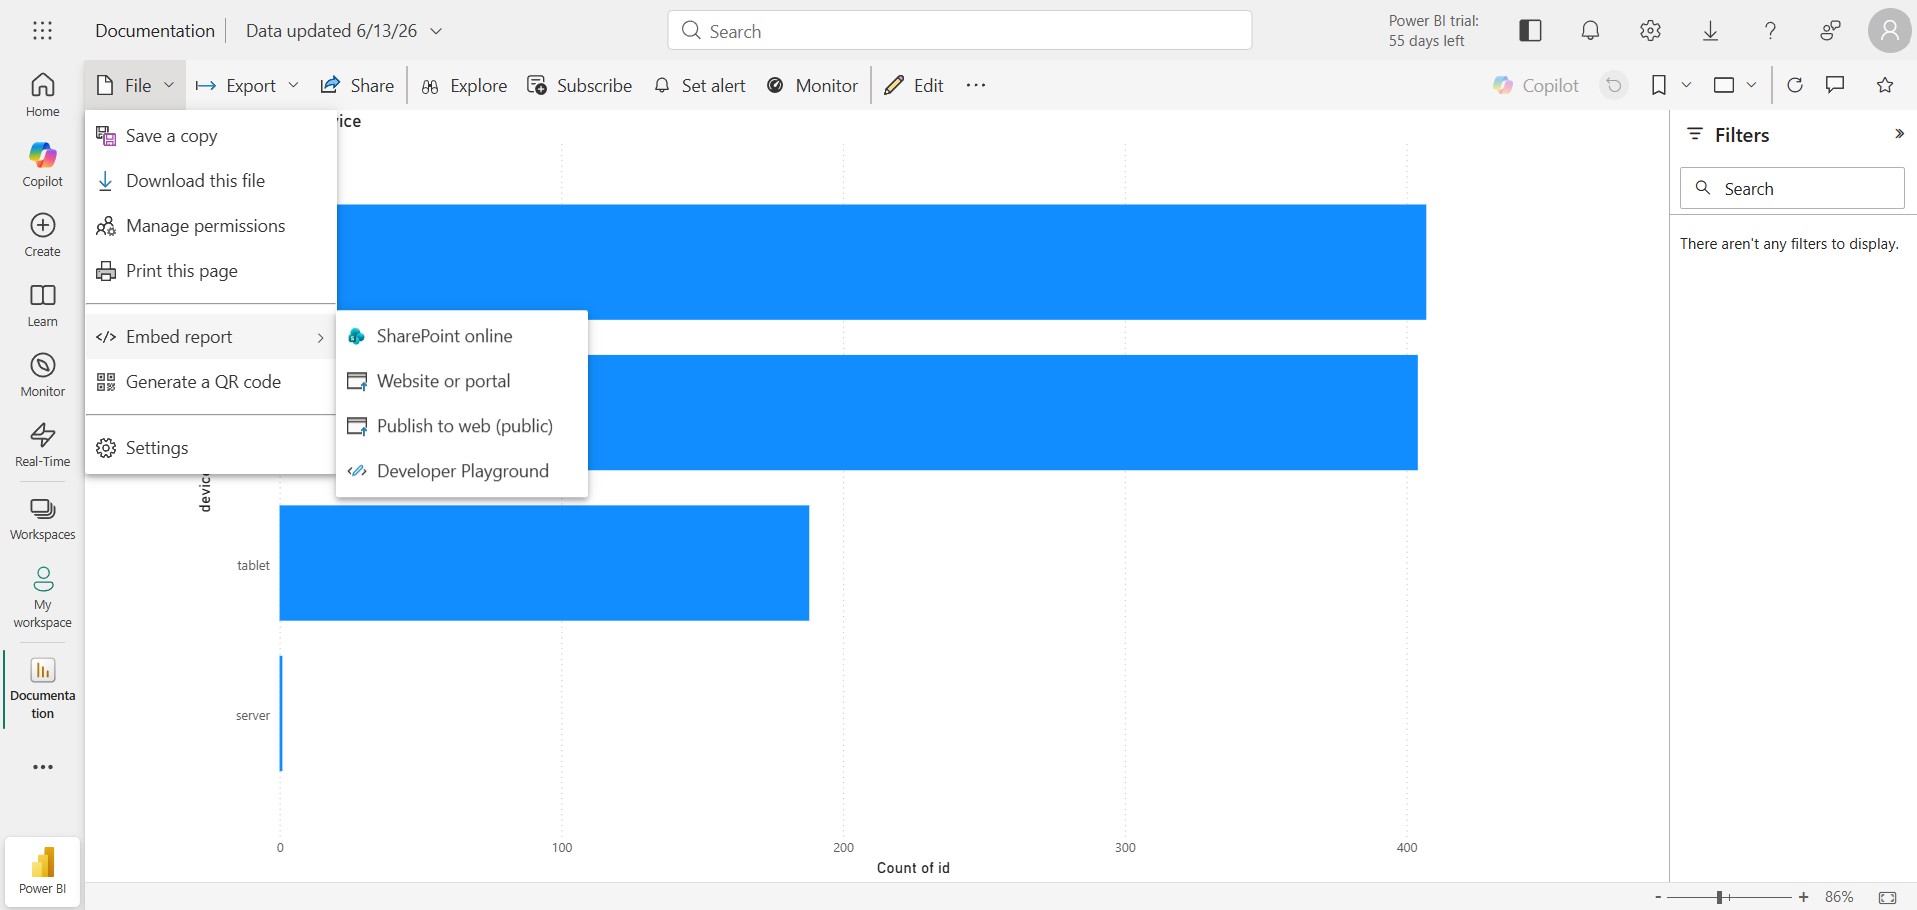
Task: Click the Documentation breadcrumb title
Action: pos(155,31)
